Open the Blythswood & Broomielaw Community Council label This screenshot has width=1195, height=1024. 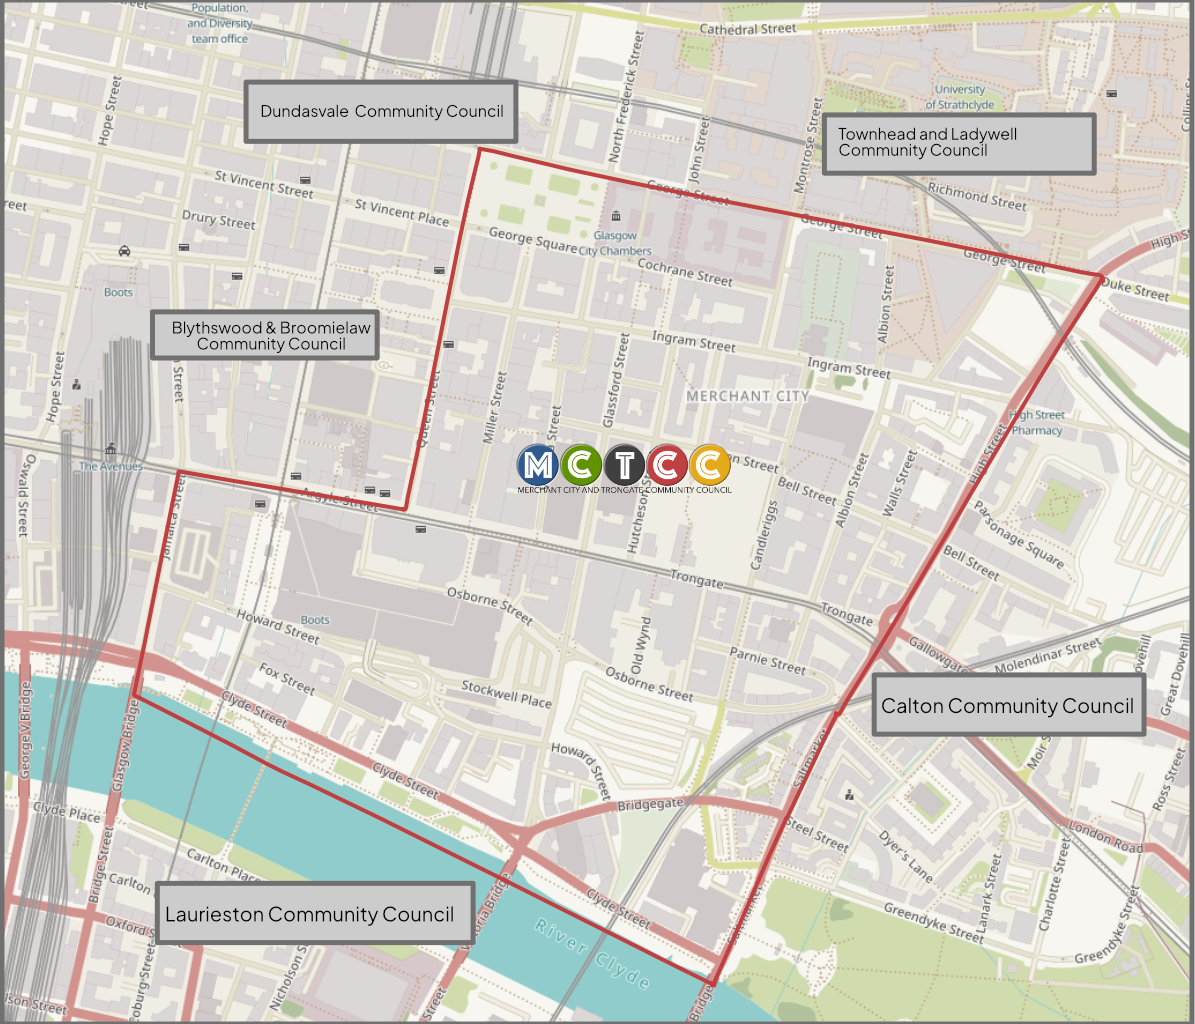coord(265,336)
